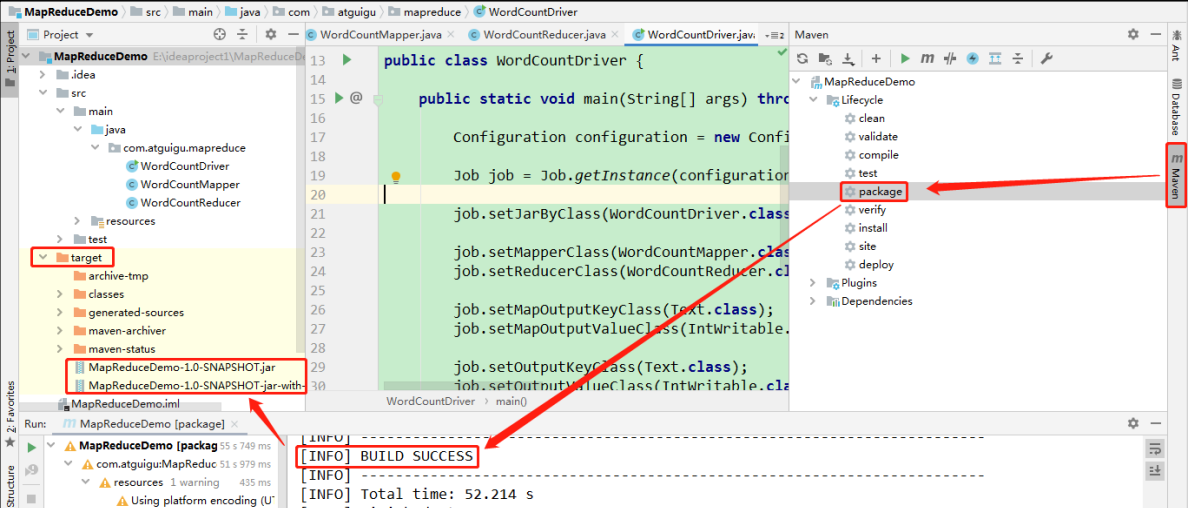
Task: Toggle Skip Tests Mode lightning icon
Action: [972, 59]
